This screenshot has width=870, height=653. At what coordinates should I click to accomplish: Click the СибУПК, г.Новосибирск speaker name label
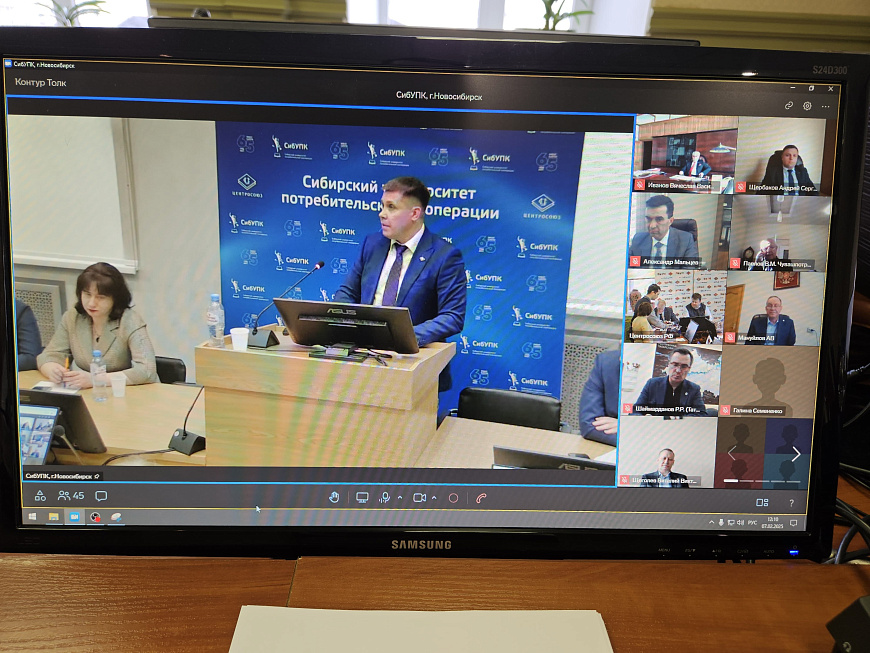(63, 476)
